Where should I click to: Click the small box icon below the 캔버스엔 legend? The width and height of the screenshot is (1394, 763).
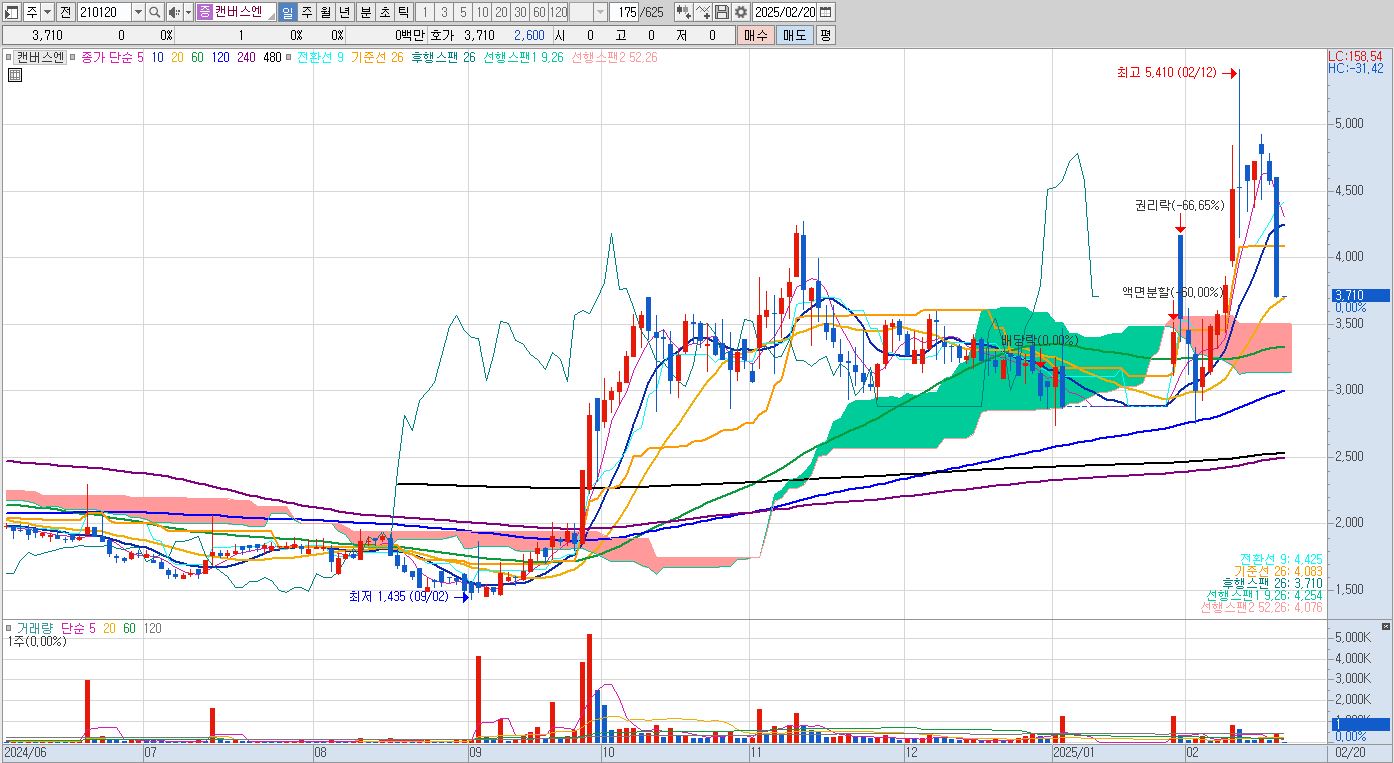tap(15, 76)
